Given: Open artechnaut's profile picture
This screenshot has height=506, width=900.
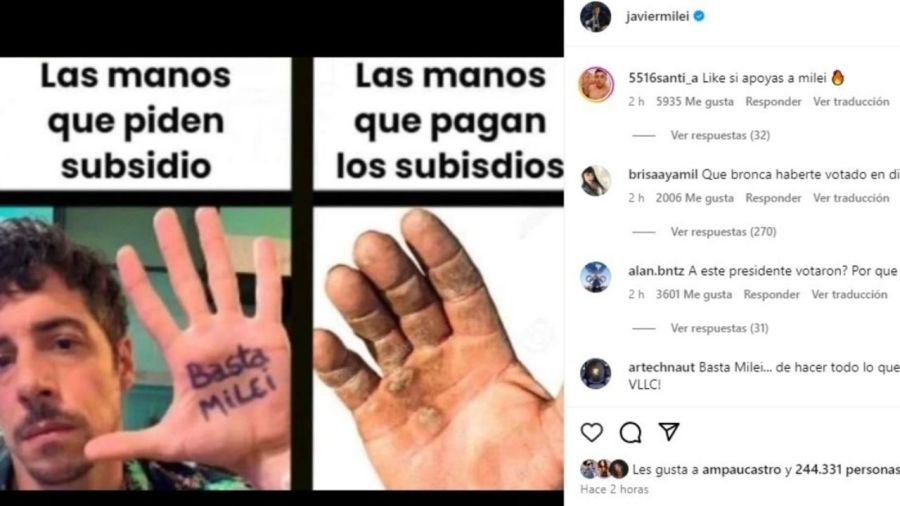Looking at the screenshot, I should click(596, 373).
